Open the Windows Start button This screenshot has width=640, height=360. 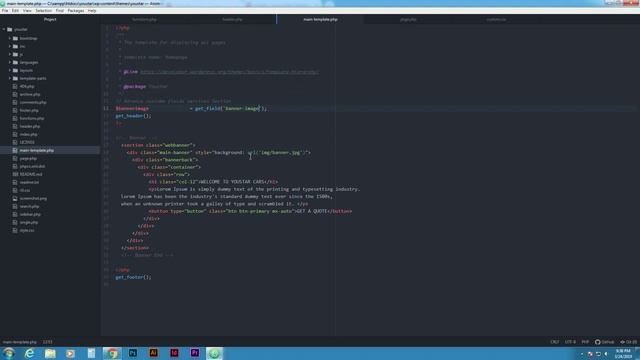click(x=9, y=353)
